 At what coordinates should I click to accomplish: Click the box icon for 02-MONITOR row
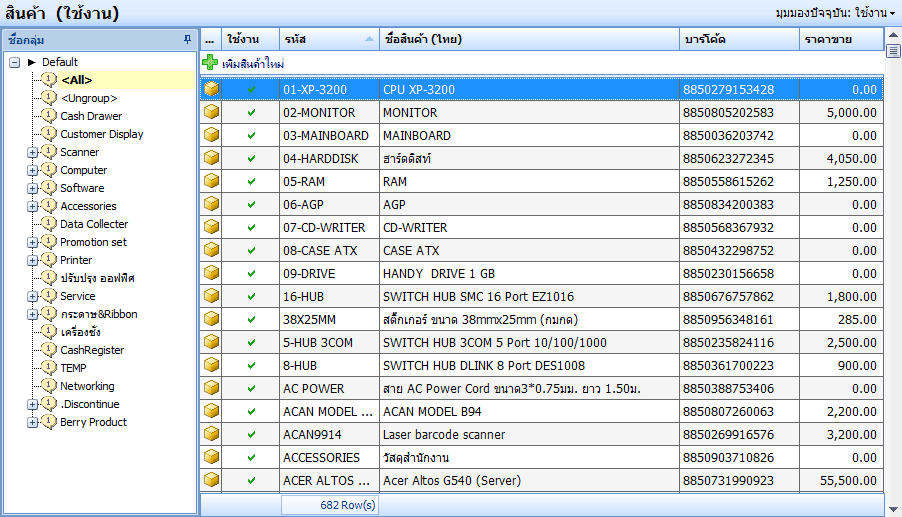(211, 113)
